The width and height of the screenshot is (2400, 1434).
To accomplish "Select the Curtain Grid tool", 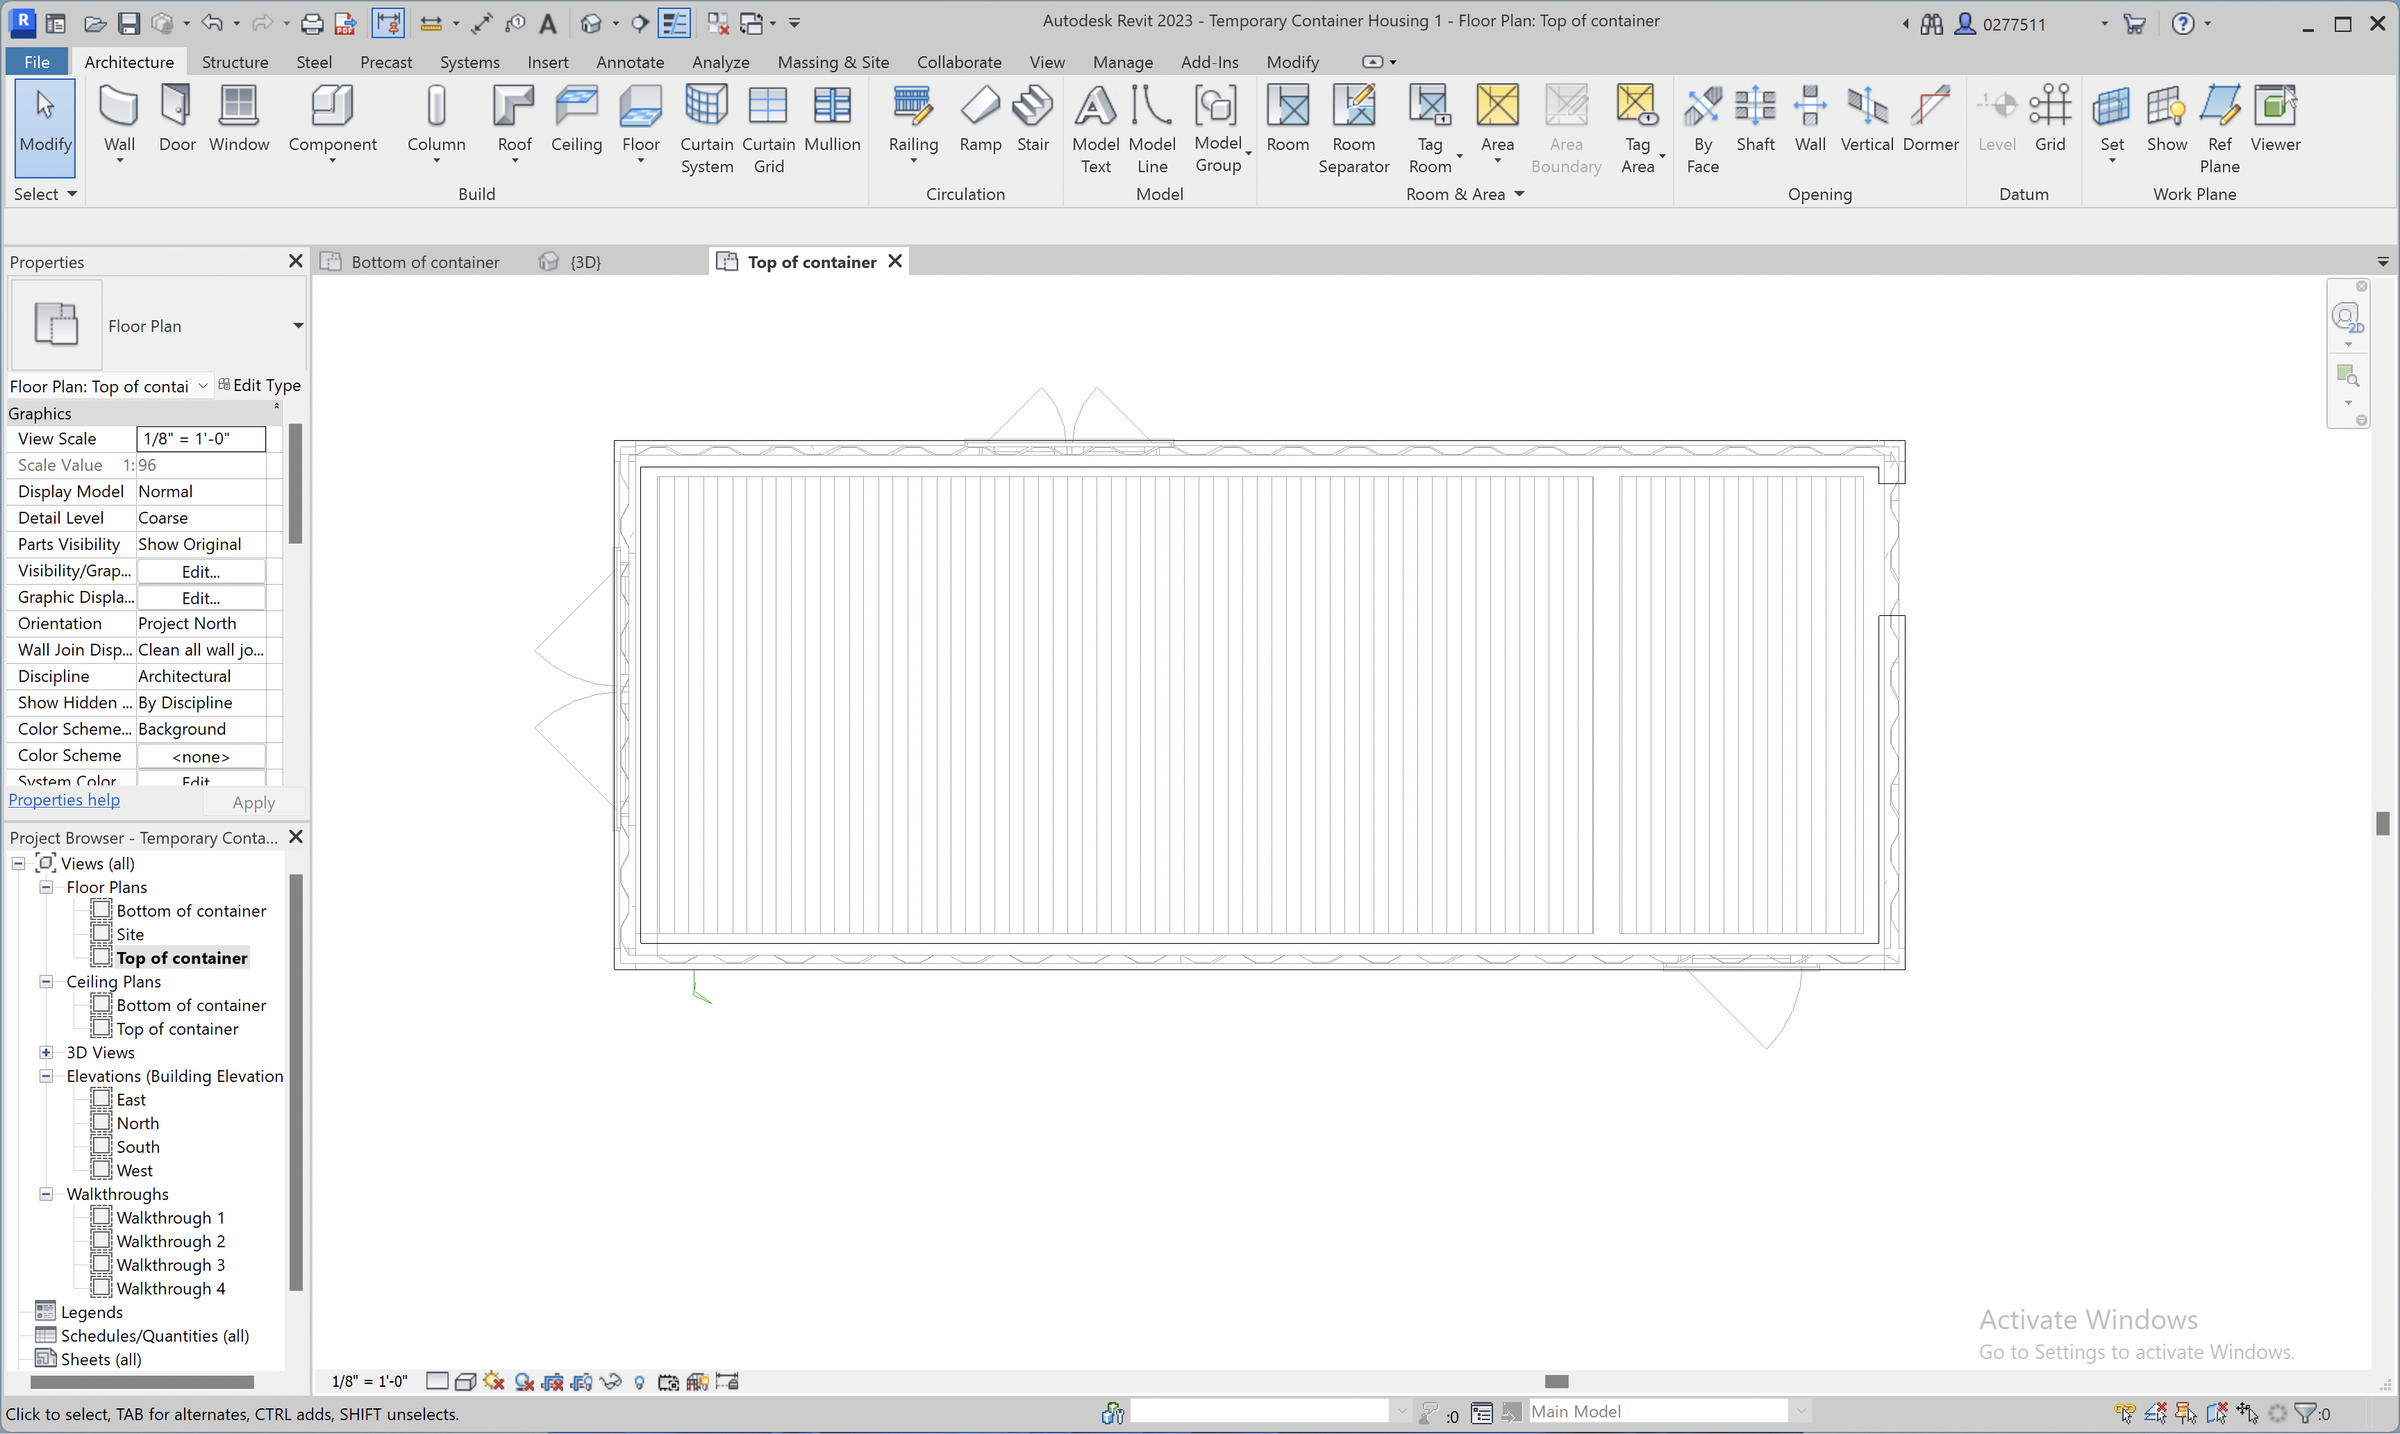I will tap(768, 130).
